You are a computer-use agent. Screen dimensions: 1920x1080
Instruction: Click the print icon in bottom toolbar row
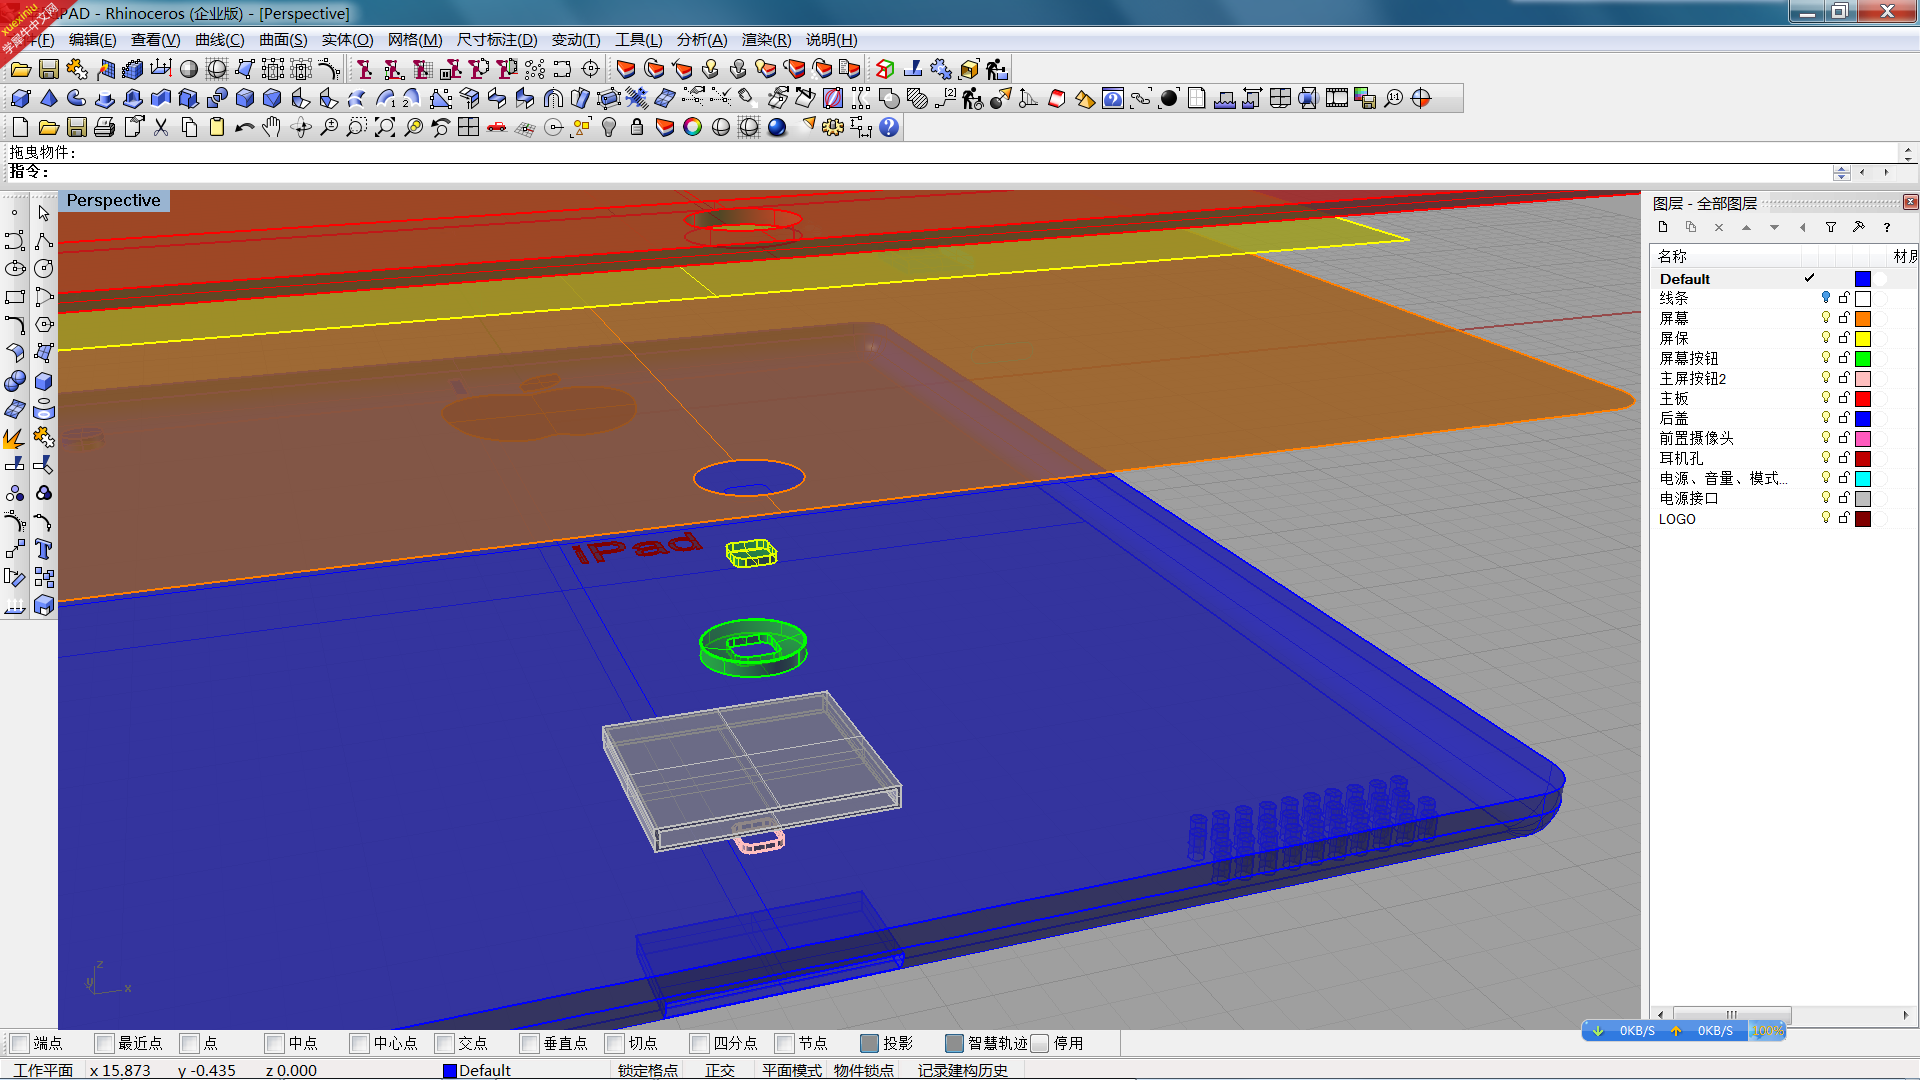pyautogui.click(x=104, y=127)
